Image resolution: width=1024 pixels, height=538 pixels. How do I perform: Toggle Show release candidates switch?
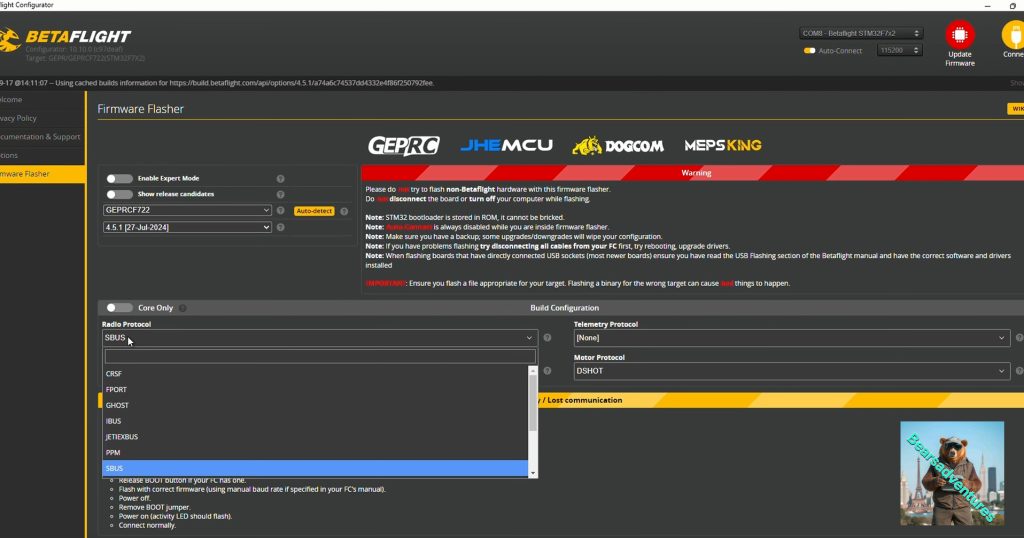tap(120, 194)
